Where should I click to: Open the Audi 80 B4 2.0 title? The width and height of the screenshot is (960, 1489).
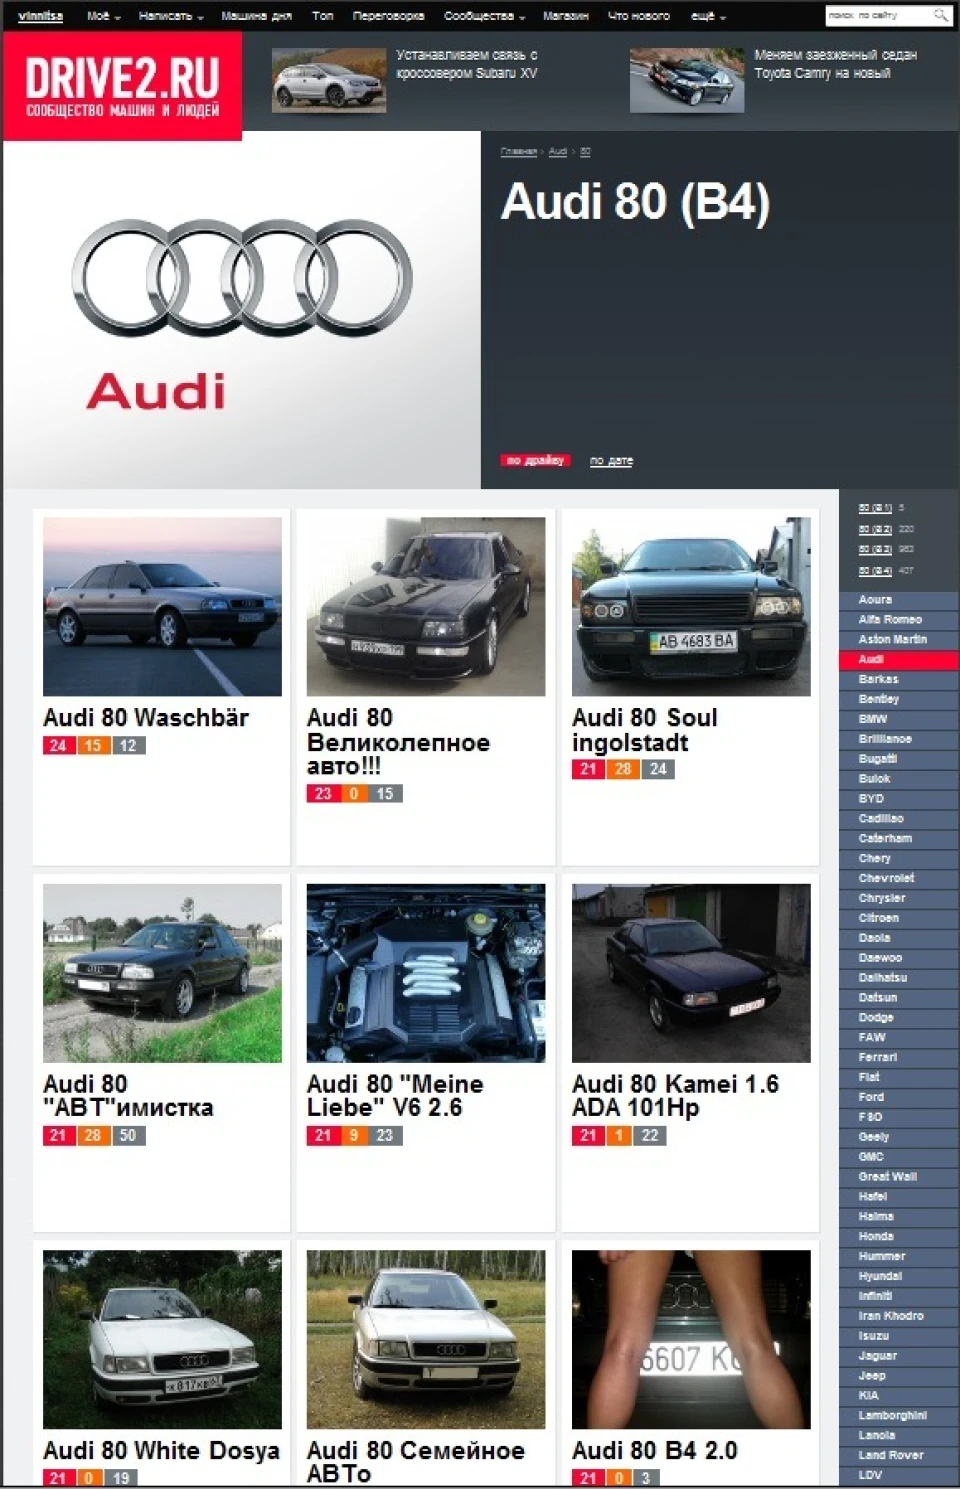tap(655, 1451)
